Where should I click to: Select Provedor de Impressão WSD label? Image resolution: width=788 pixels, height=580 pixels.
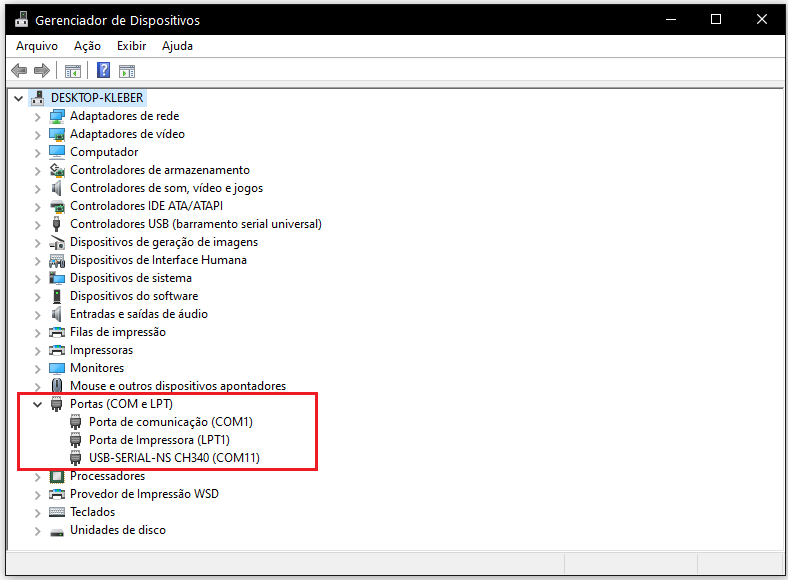[x=144, y=494]
